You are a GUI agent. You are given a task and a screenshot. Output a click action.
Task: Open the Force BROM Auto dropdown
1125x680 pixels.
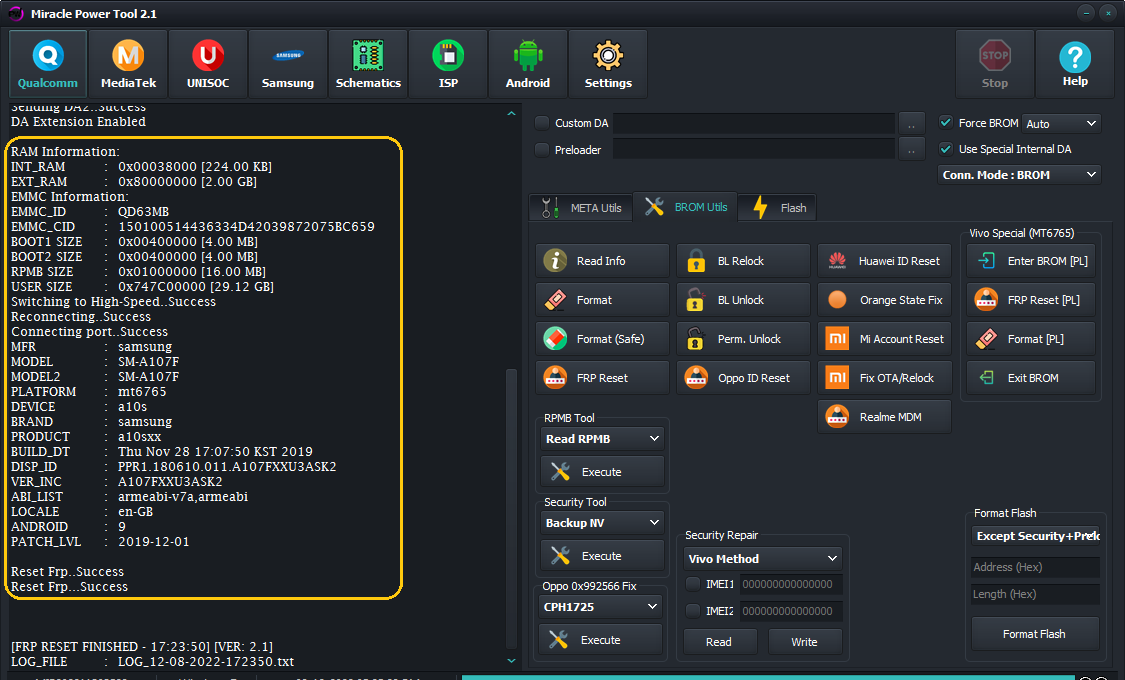[1061, 123]
